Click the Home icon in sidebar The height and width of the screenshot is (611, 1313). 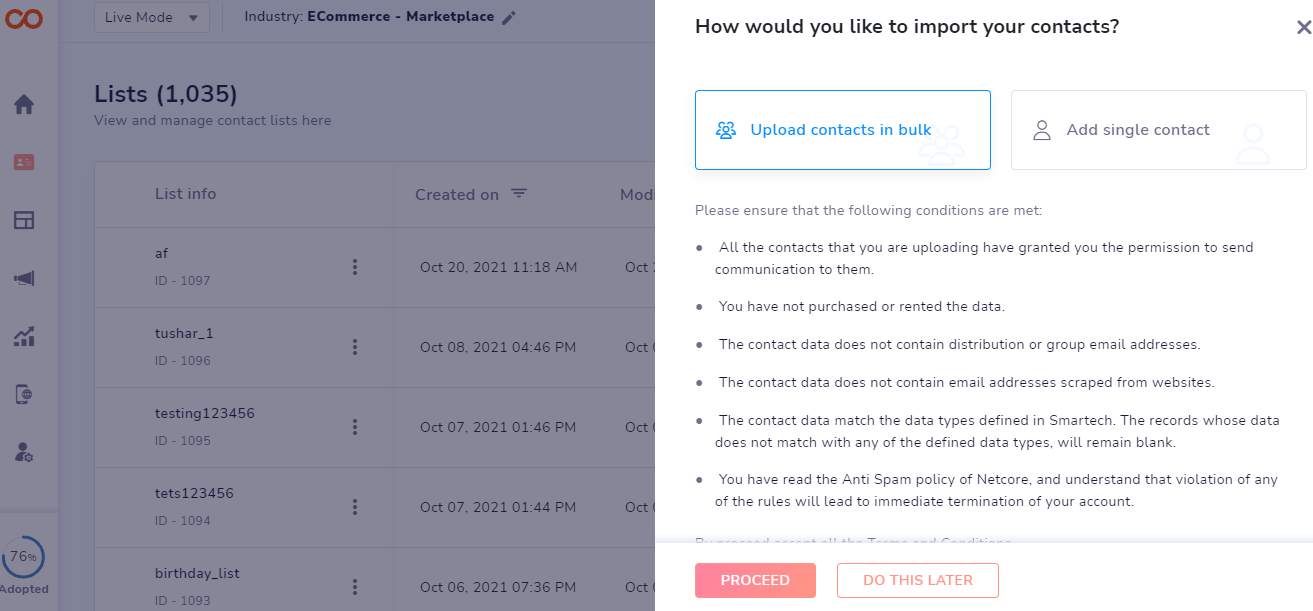pos(24,104)
